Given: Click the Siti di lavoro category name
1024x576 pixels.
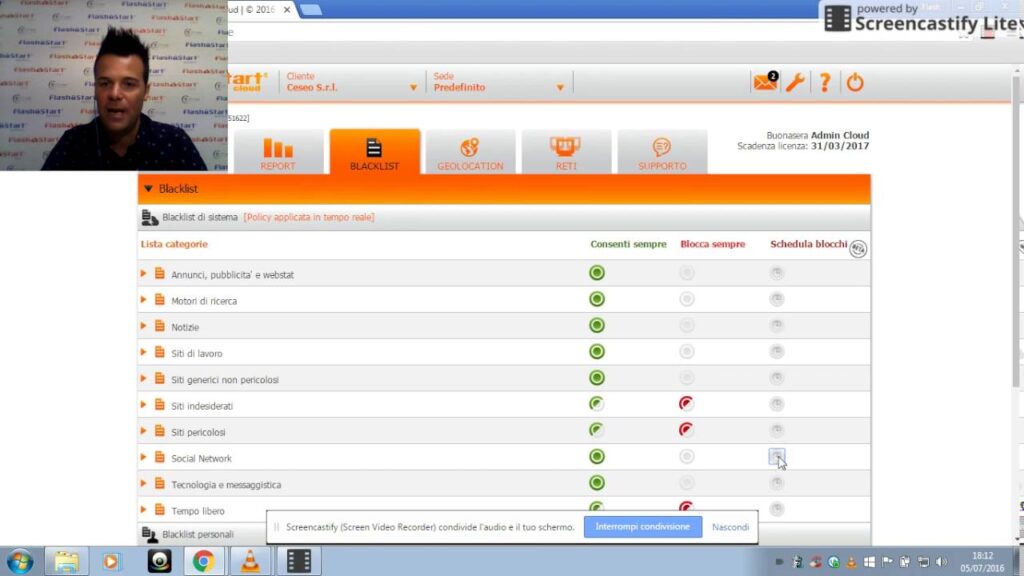Looking at the screenshot, I should click(197, 353).
